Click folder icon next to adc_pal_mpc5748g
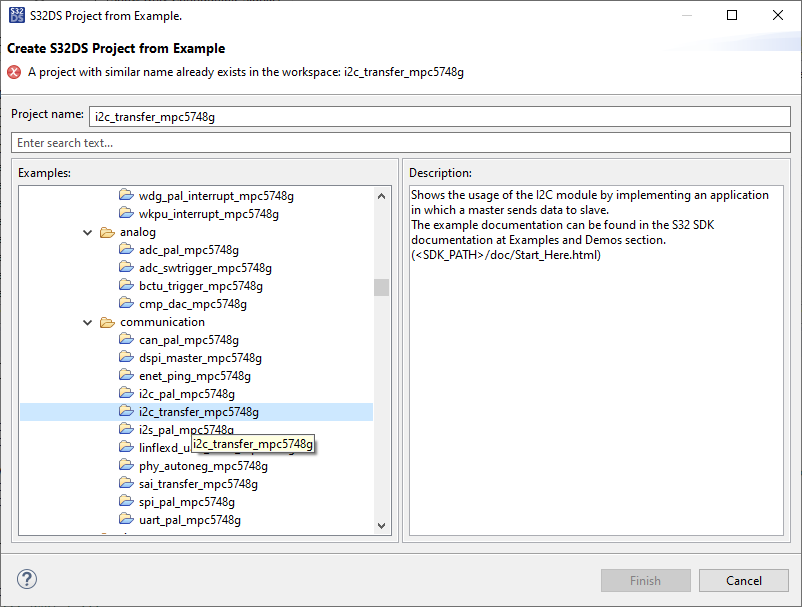 126,250
